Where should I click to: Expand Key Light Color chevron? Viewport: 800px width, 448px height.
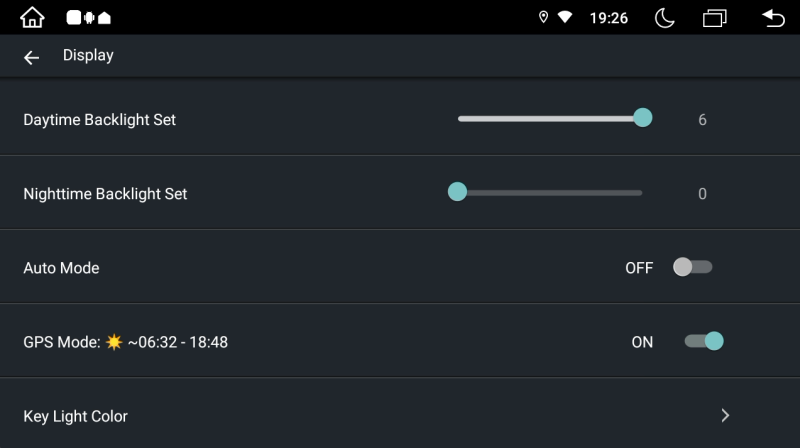(725, 415)
